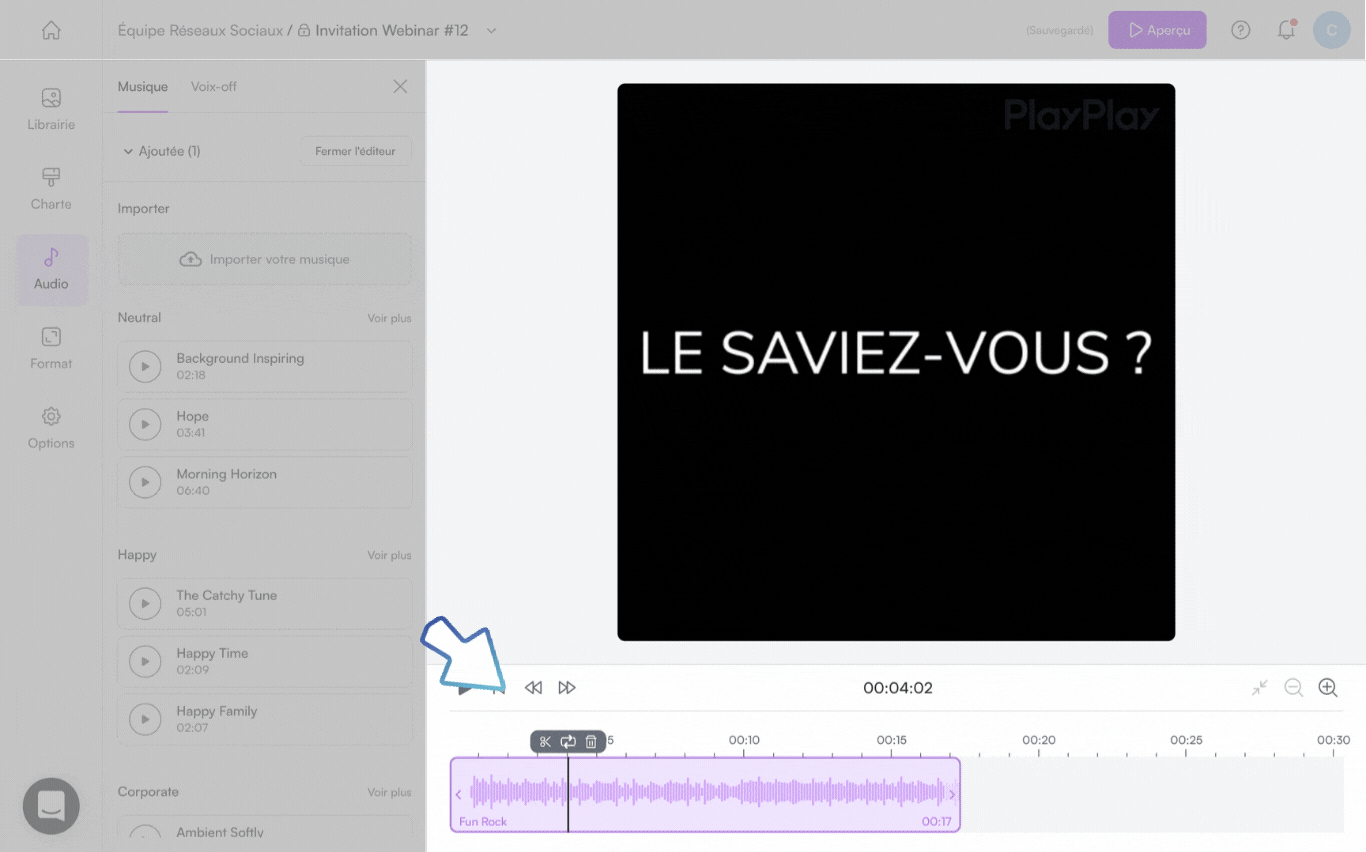1366x852 pixels.
Task: Preview the Hope track
Action: coord(145,425)
